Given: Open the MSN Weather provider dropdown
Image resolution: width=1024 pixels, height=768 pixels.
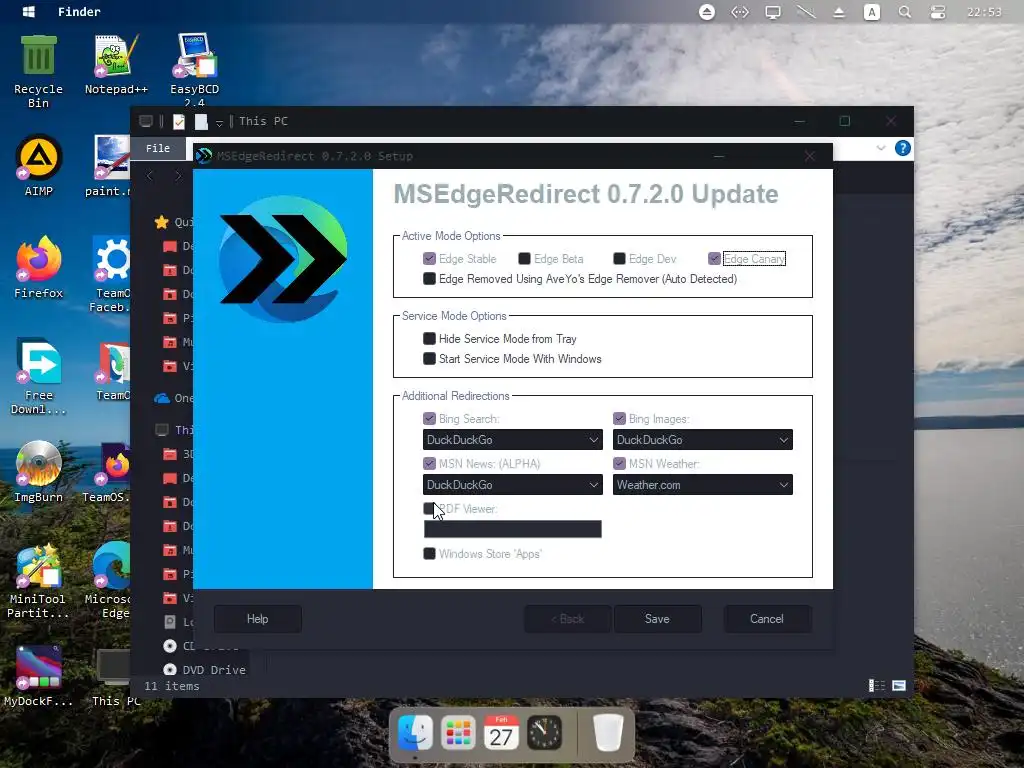Looking at the screenshot, I should pyautogui.click(x=703, y=485).
